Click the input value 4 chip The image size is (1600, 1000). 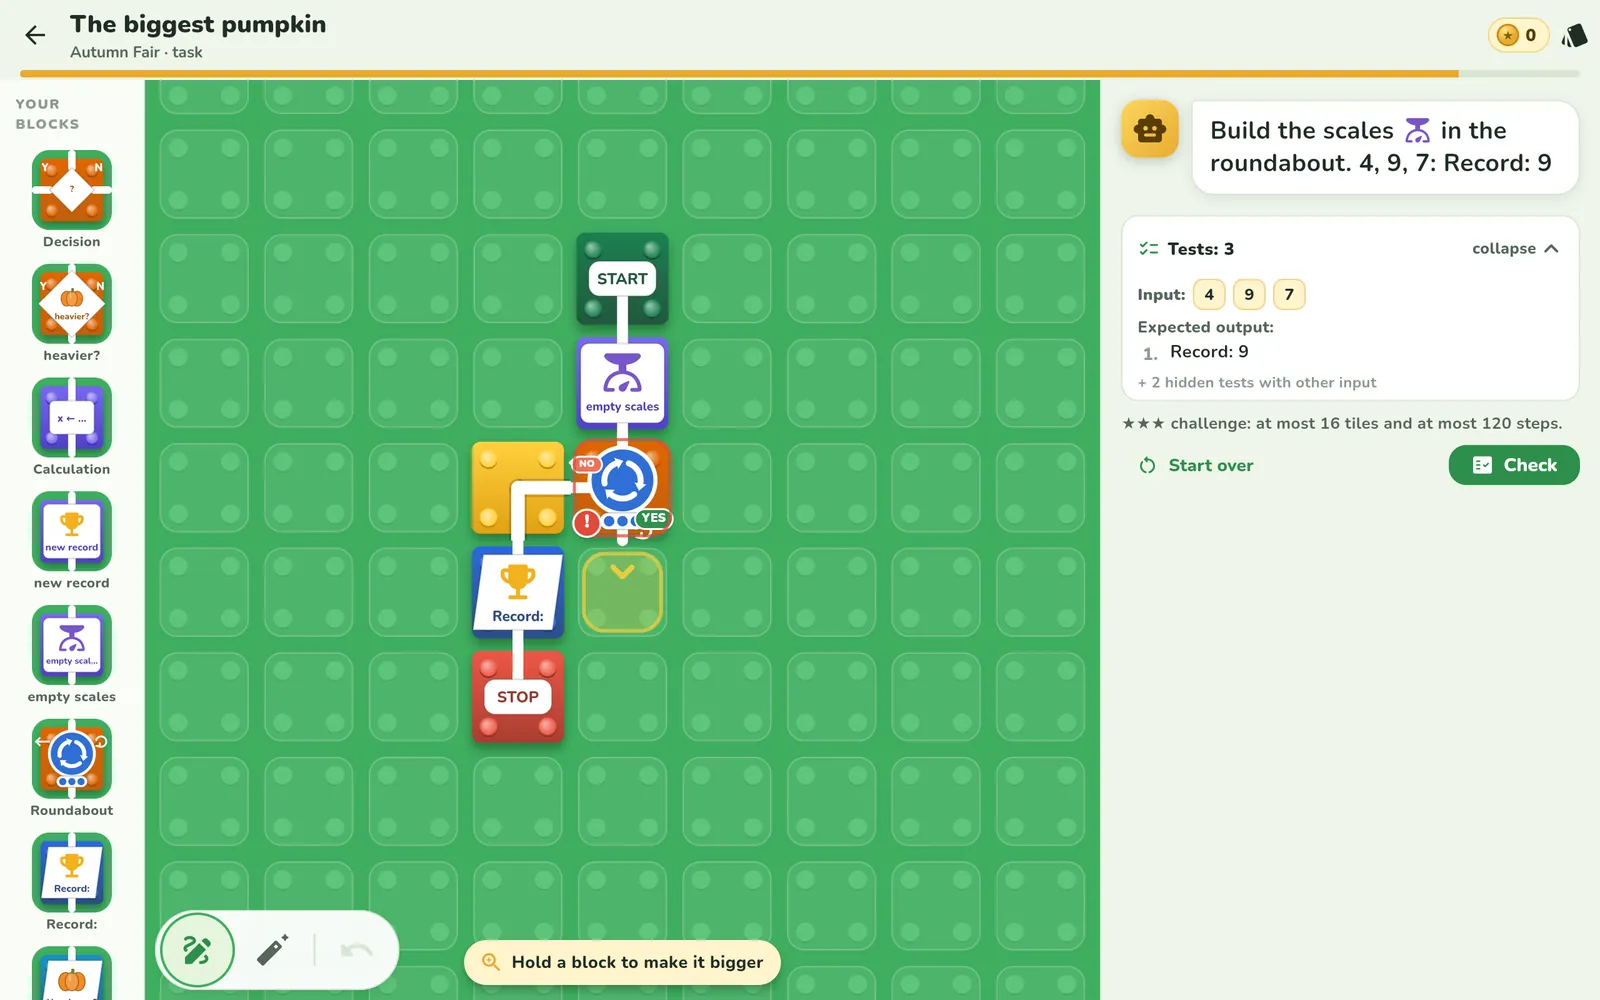pyautogui.click(x=1209, y=294)
